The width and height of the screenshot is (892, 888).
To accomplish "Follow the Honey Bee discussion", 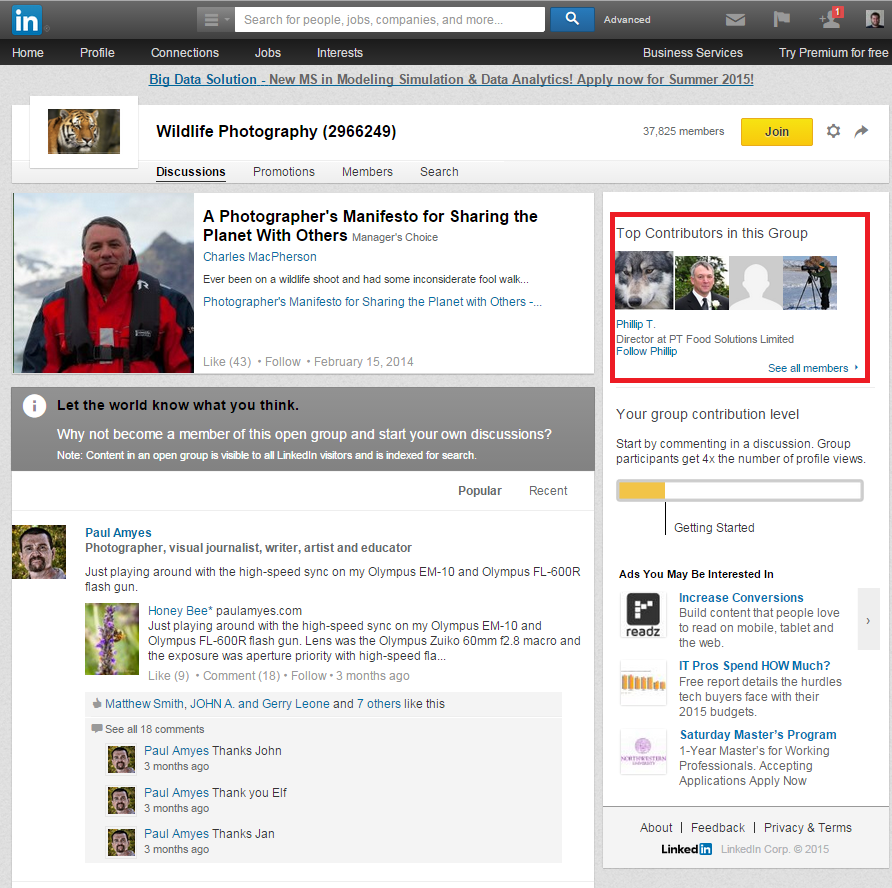I will [309, 676].
